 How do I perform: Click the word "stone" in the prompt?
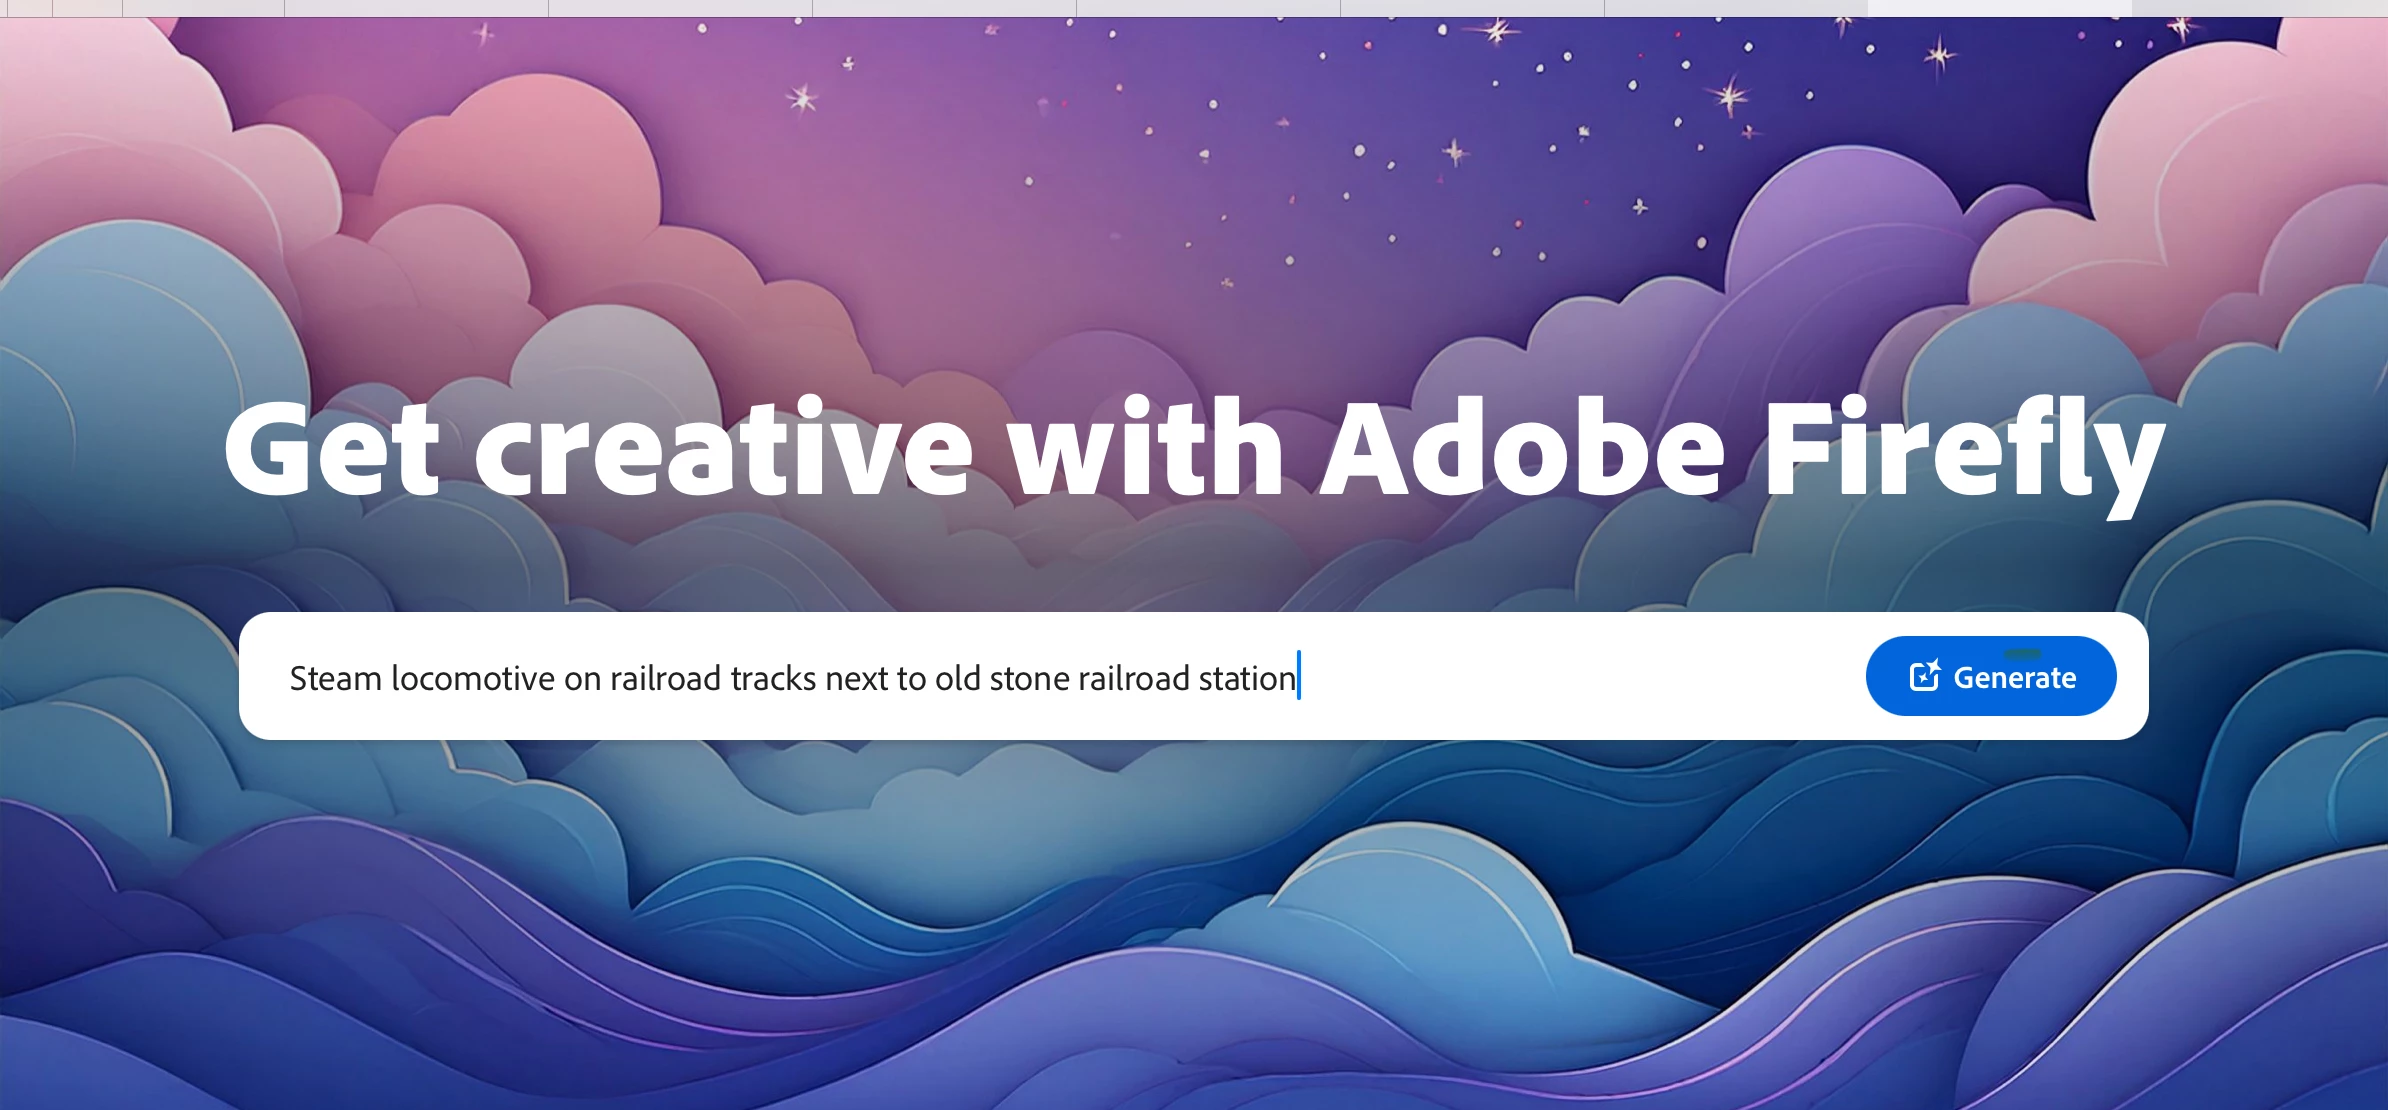tap(1029, 678)
